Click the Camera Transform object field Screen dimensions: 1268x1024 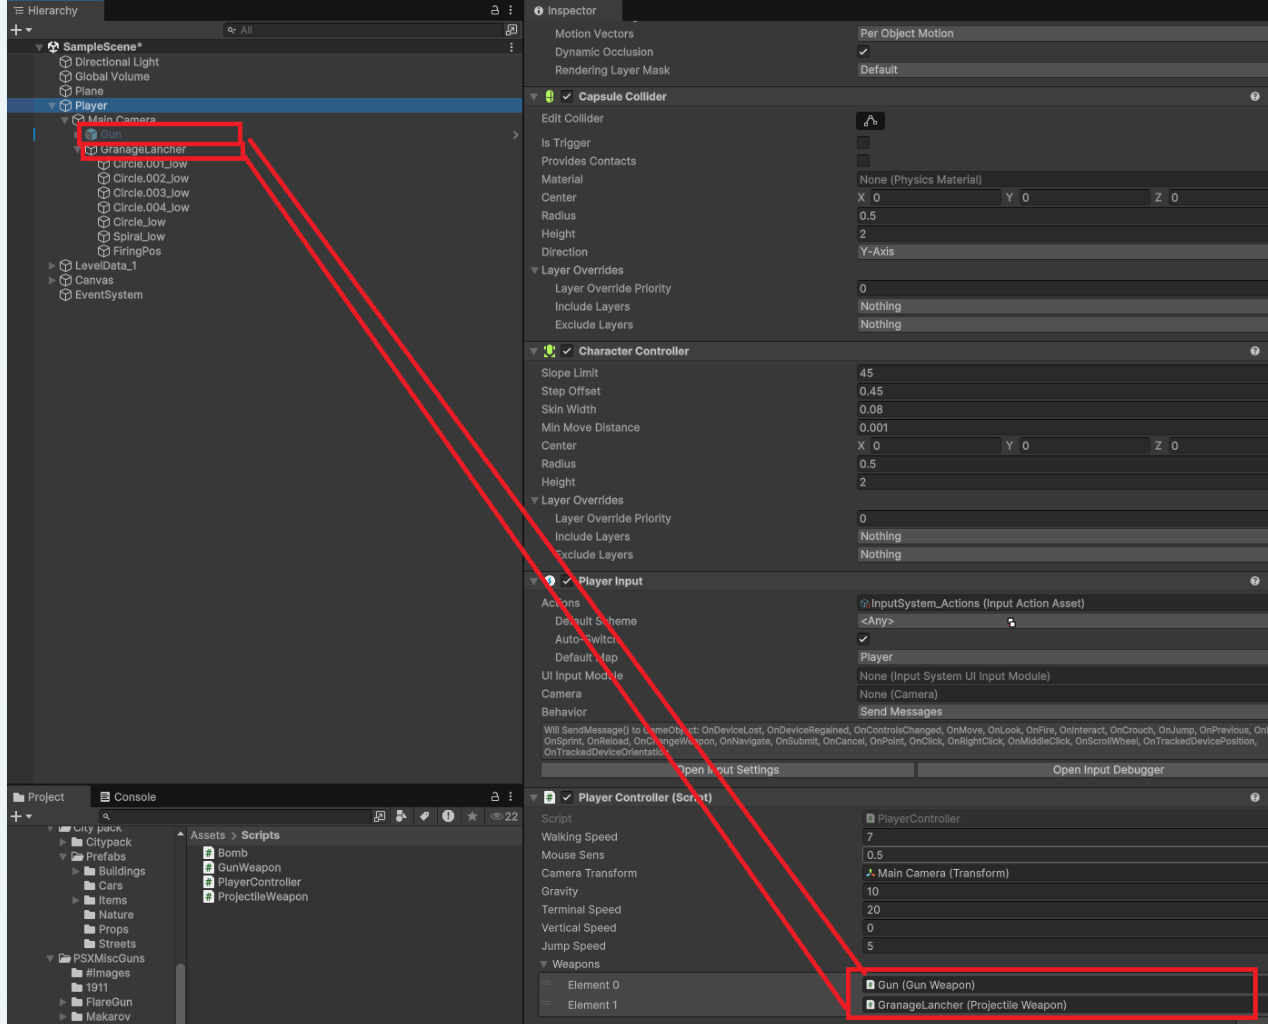(1065, 873)
